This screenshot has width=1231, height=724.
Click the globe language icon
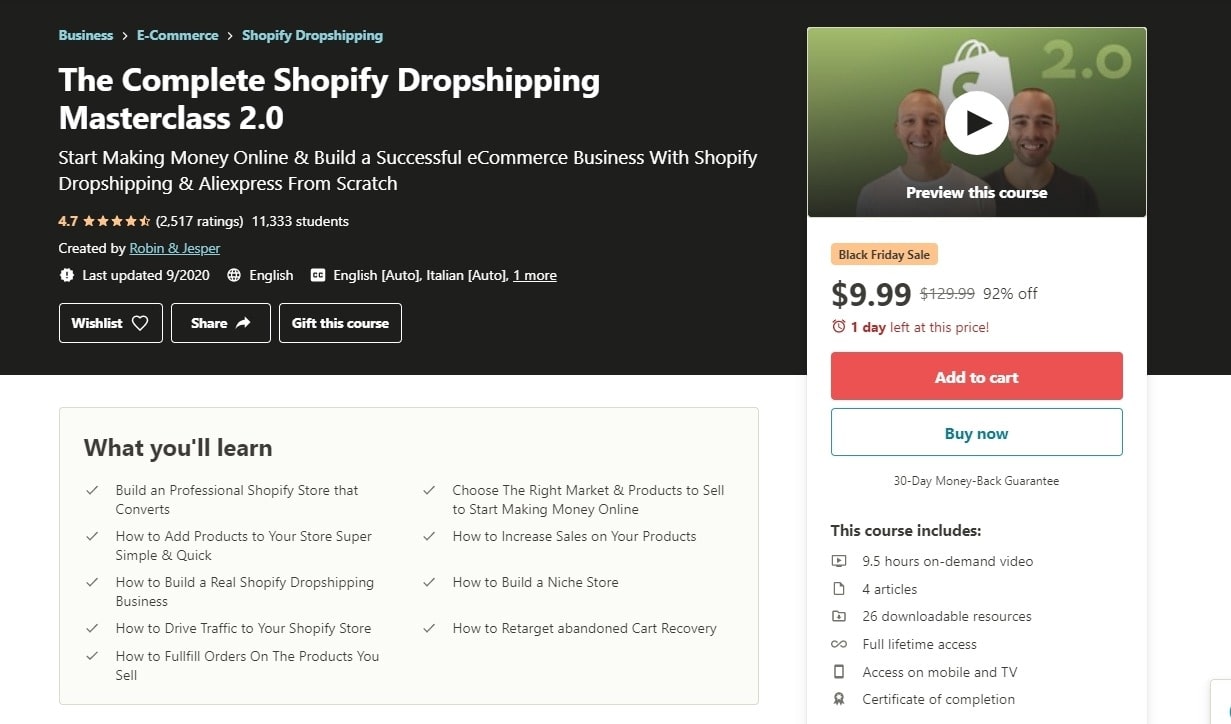click(234, 275)
